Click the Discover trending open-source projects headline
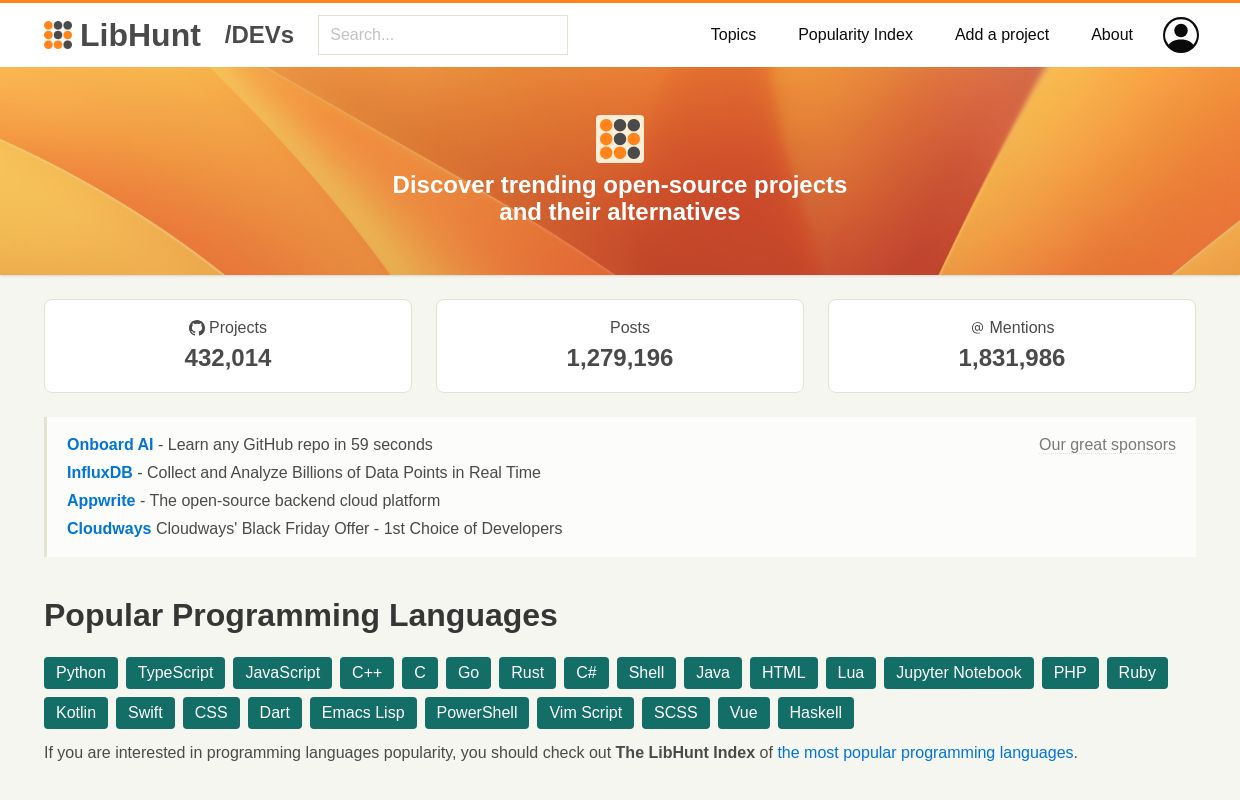Image resolution: width=1240 pixels, height=800 pixels. point(620,198)
